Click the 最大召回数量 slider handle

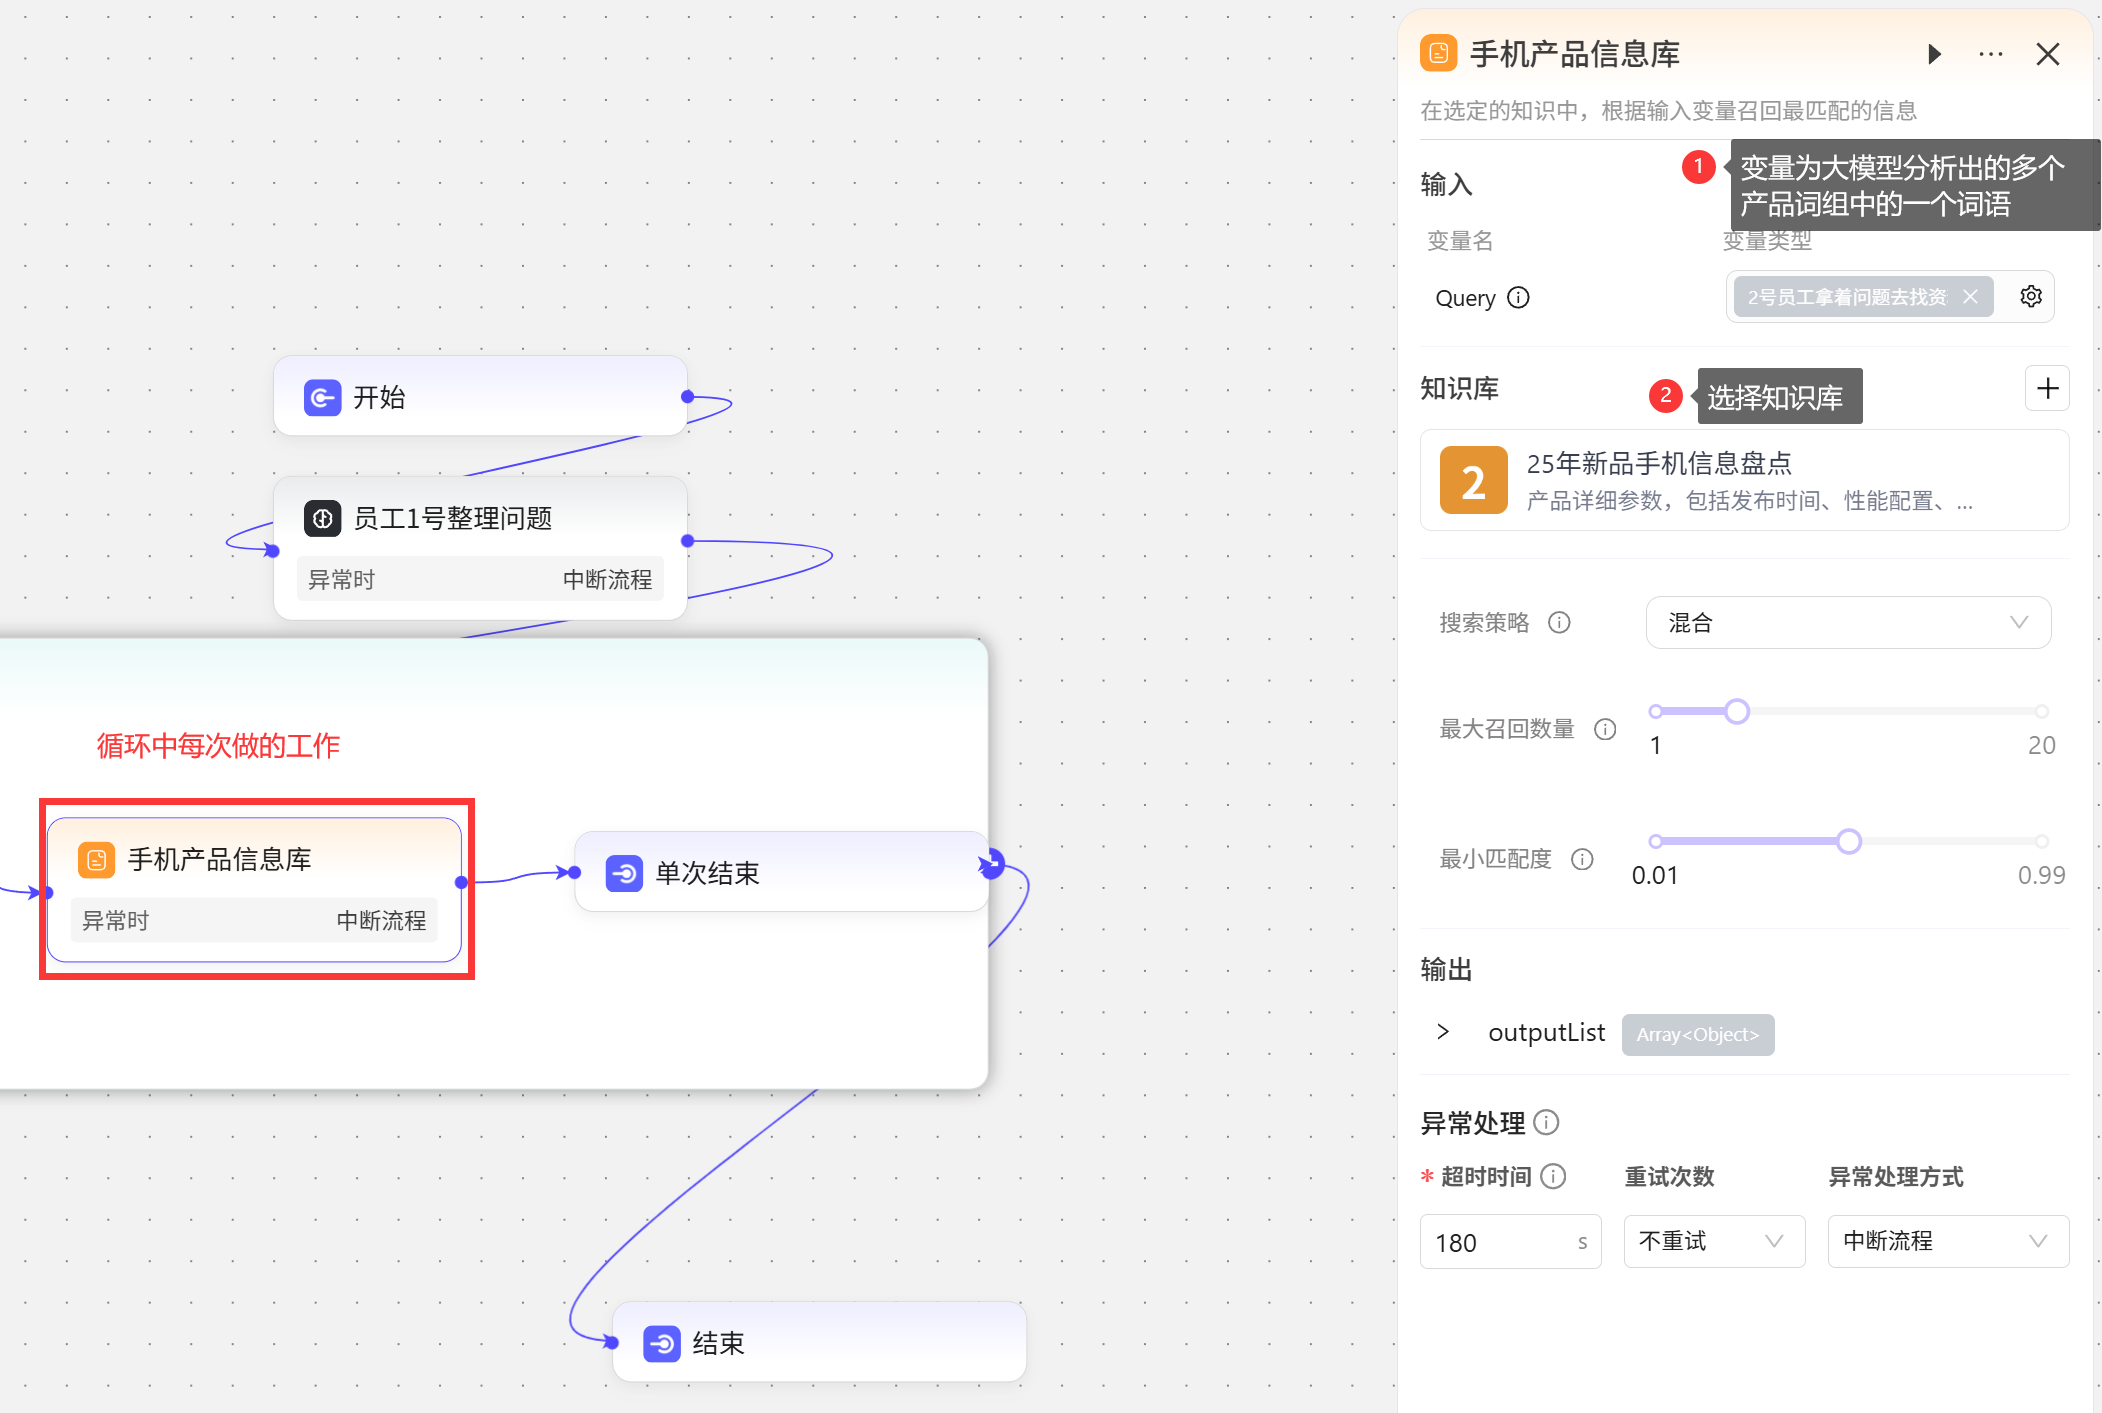[1737, 711]
